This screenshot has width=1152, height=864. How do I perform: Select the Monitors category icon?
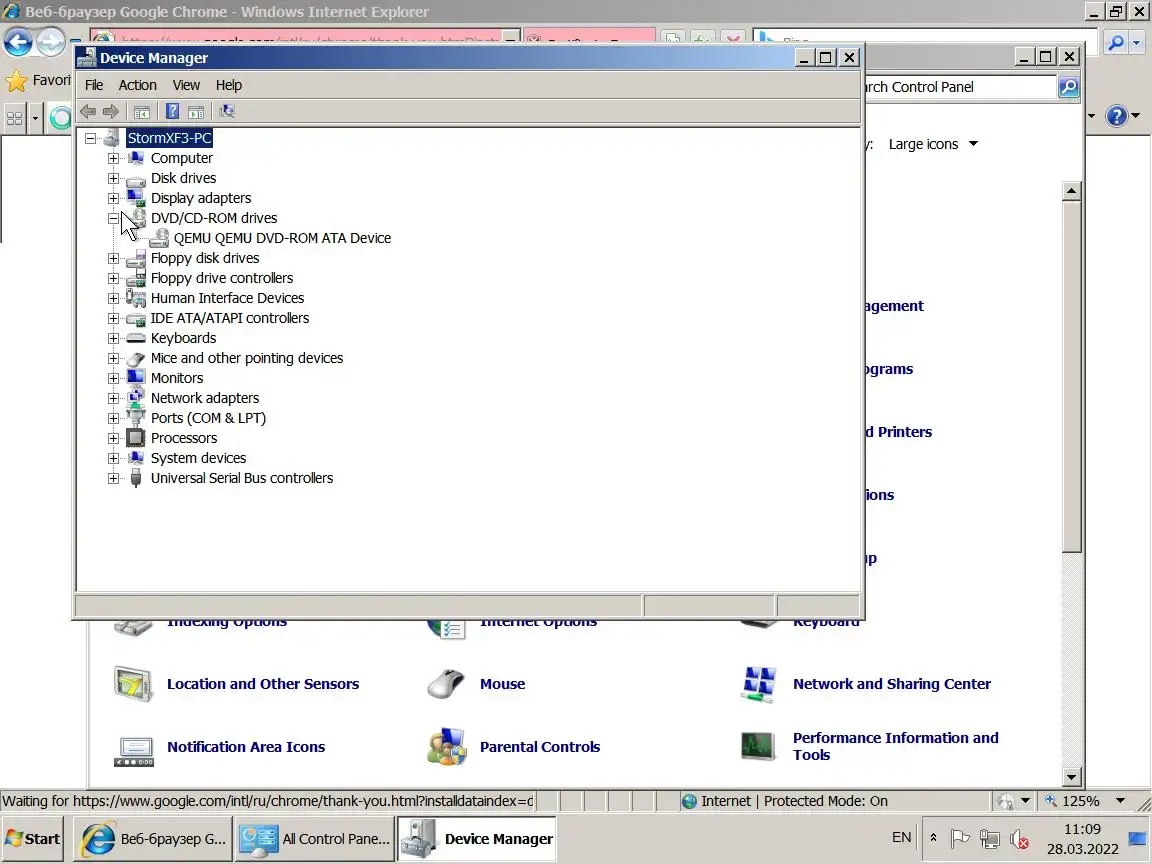135,378
